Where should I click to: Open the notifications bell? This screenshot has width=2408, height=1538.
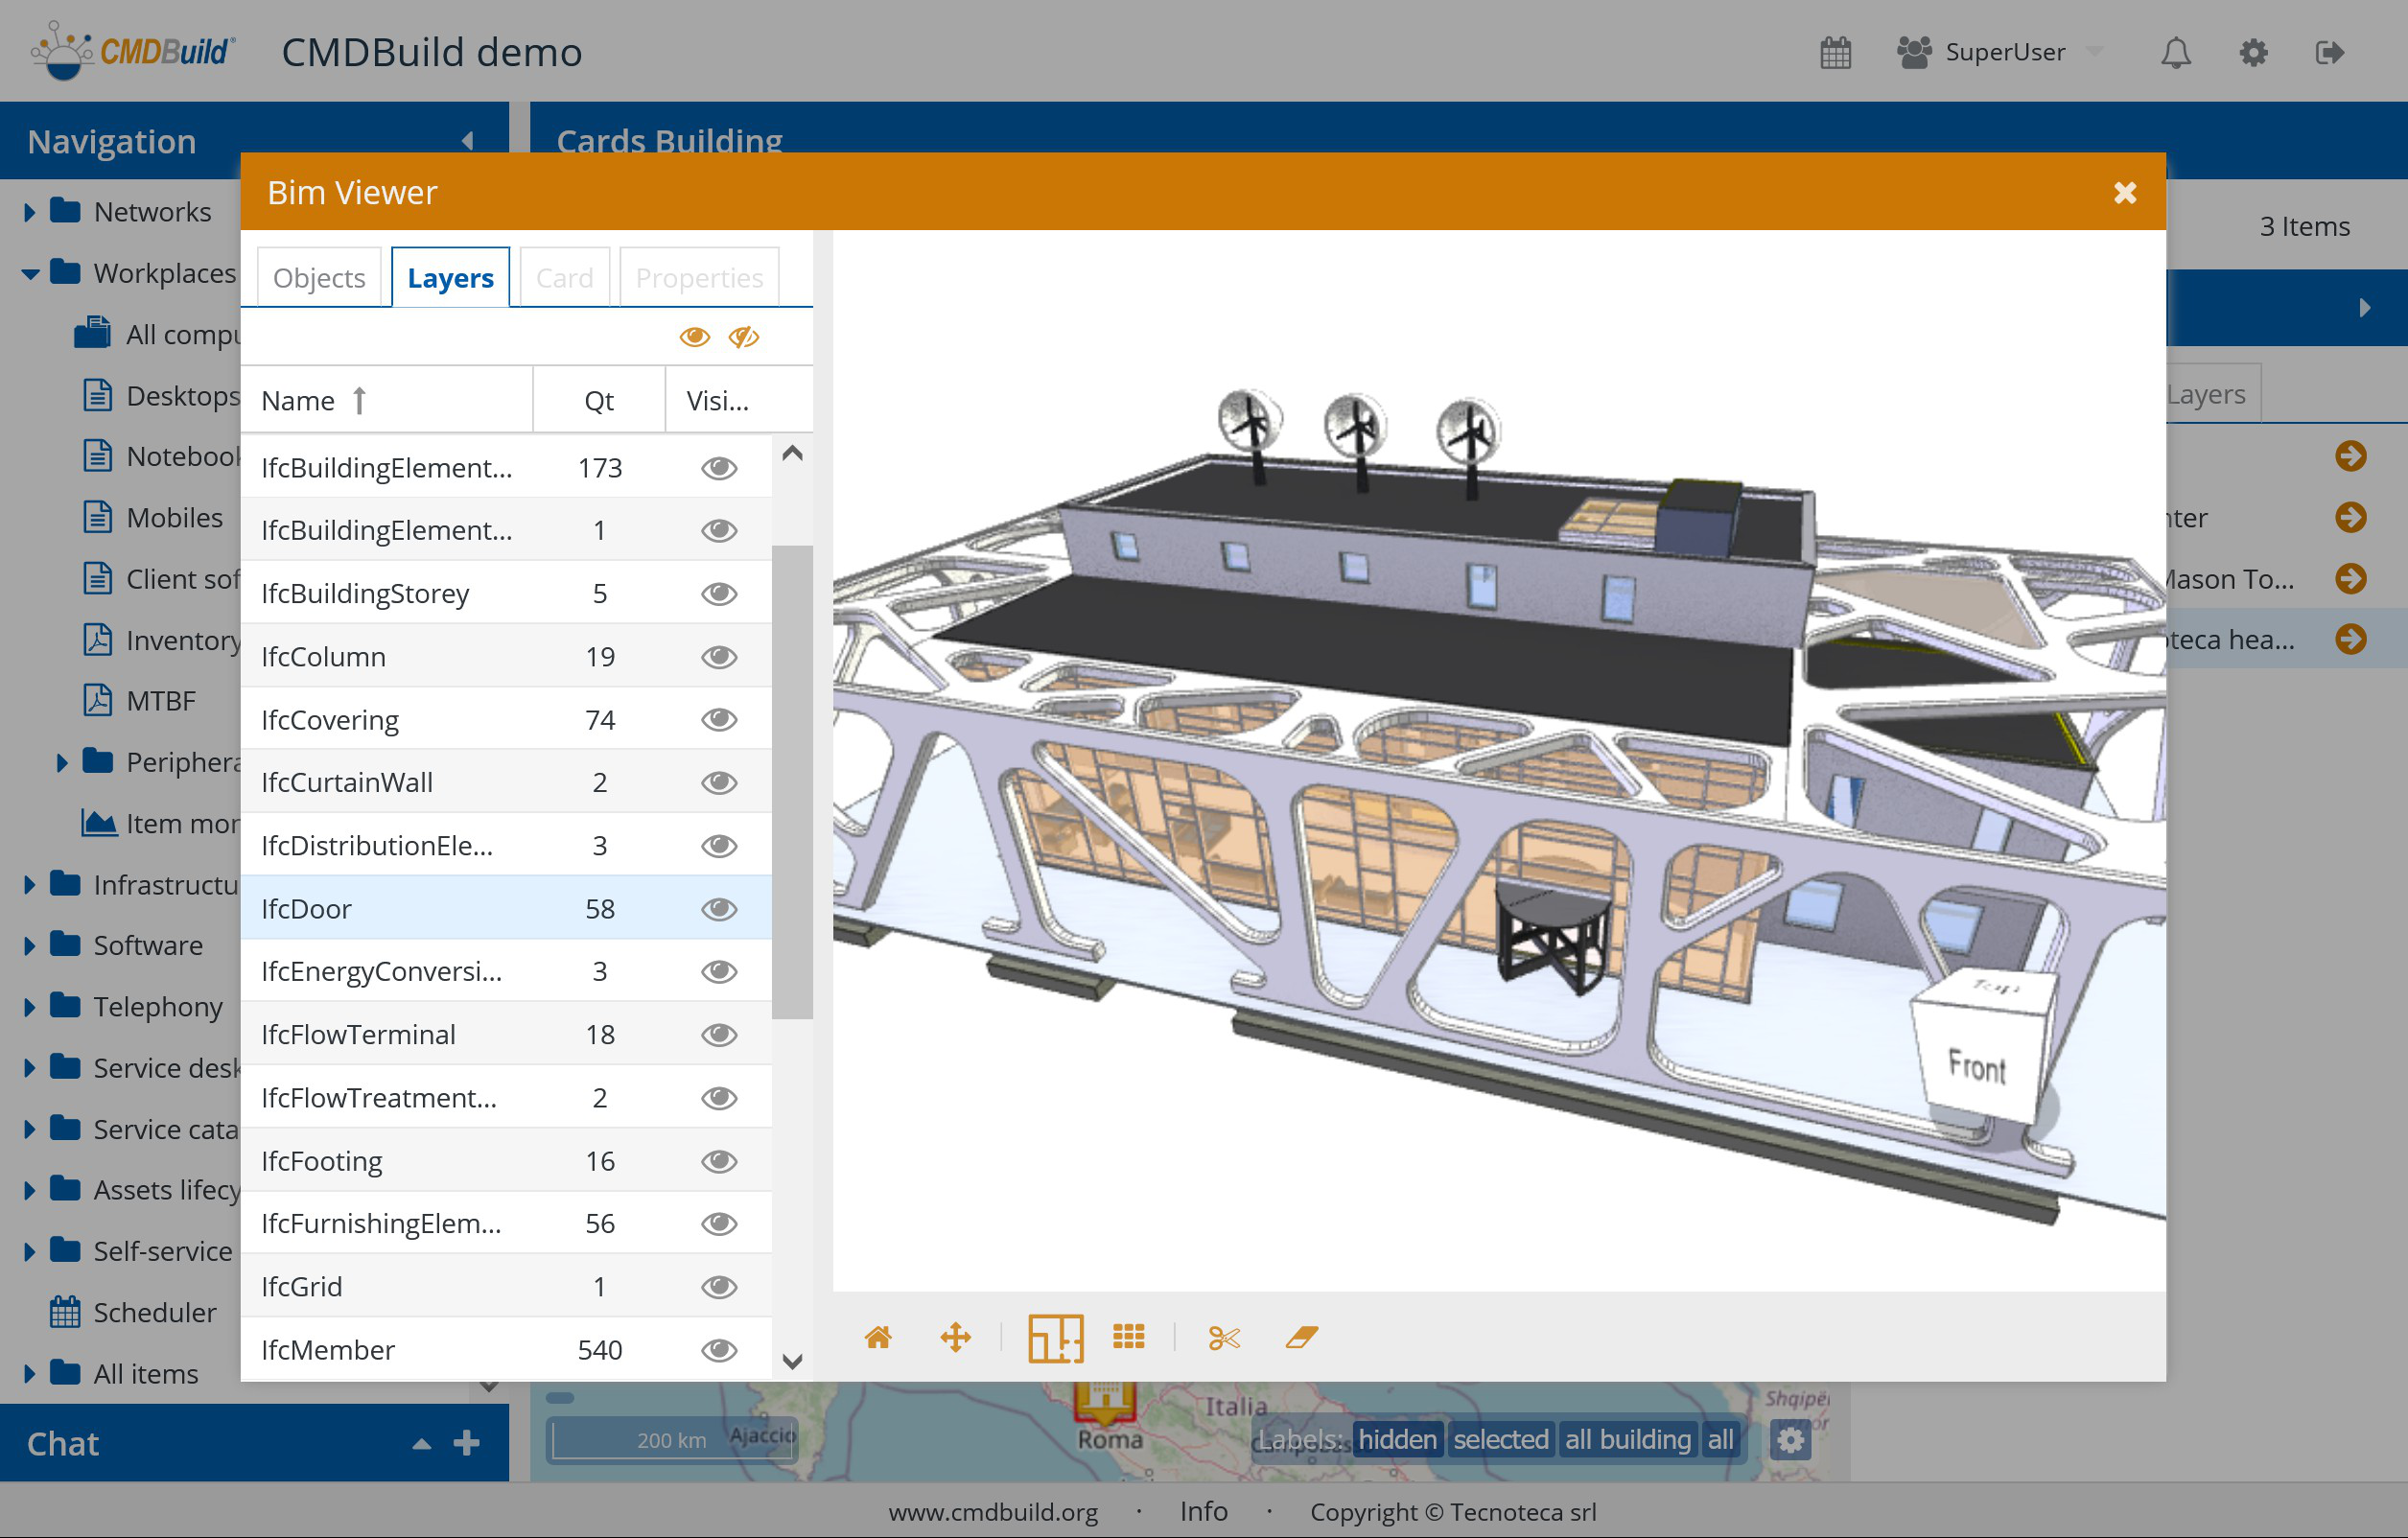pyautogui.click(x=2175, y=52)
